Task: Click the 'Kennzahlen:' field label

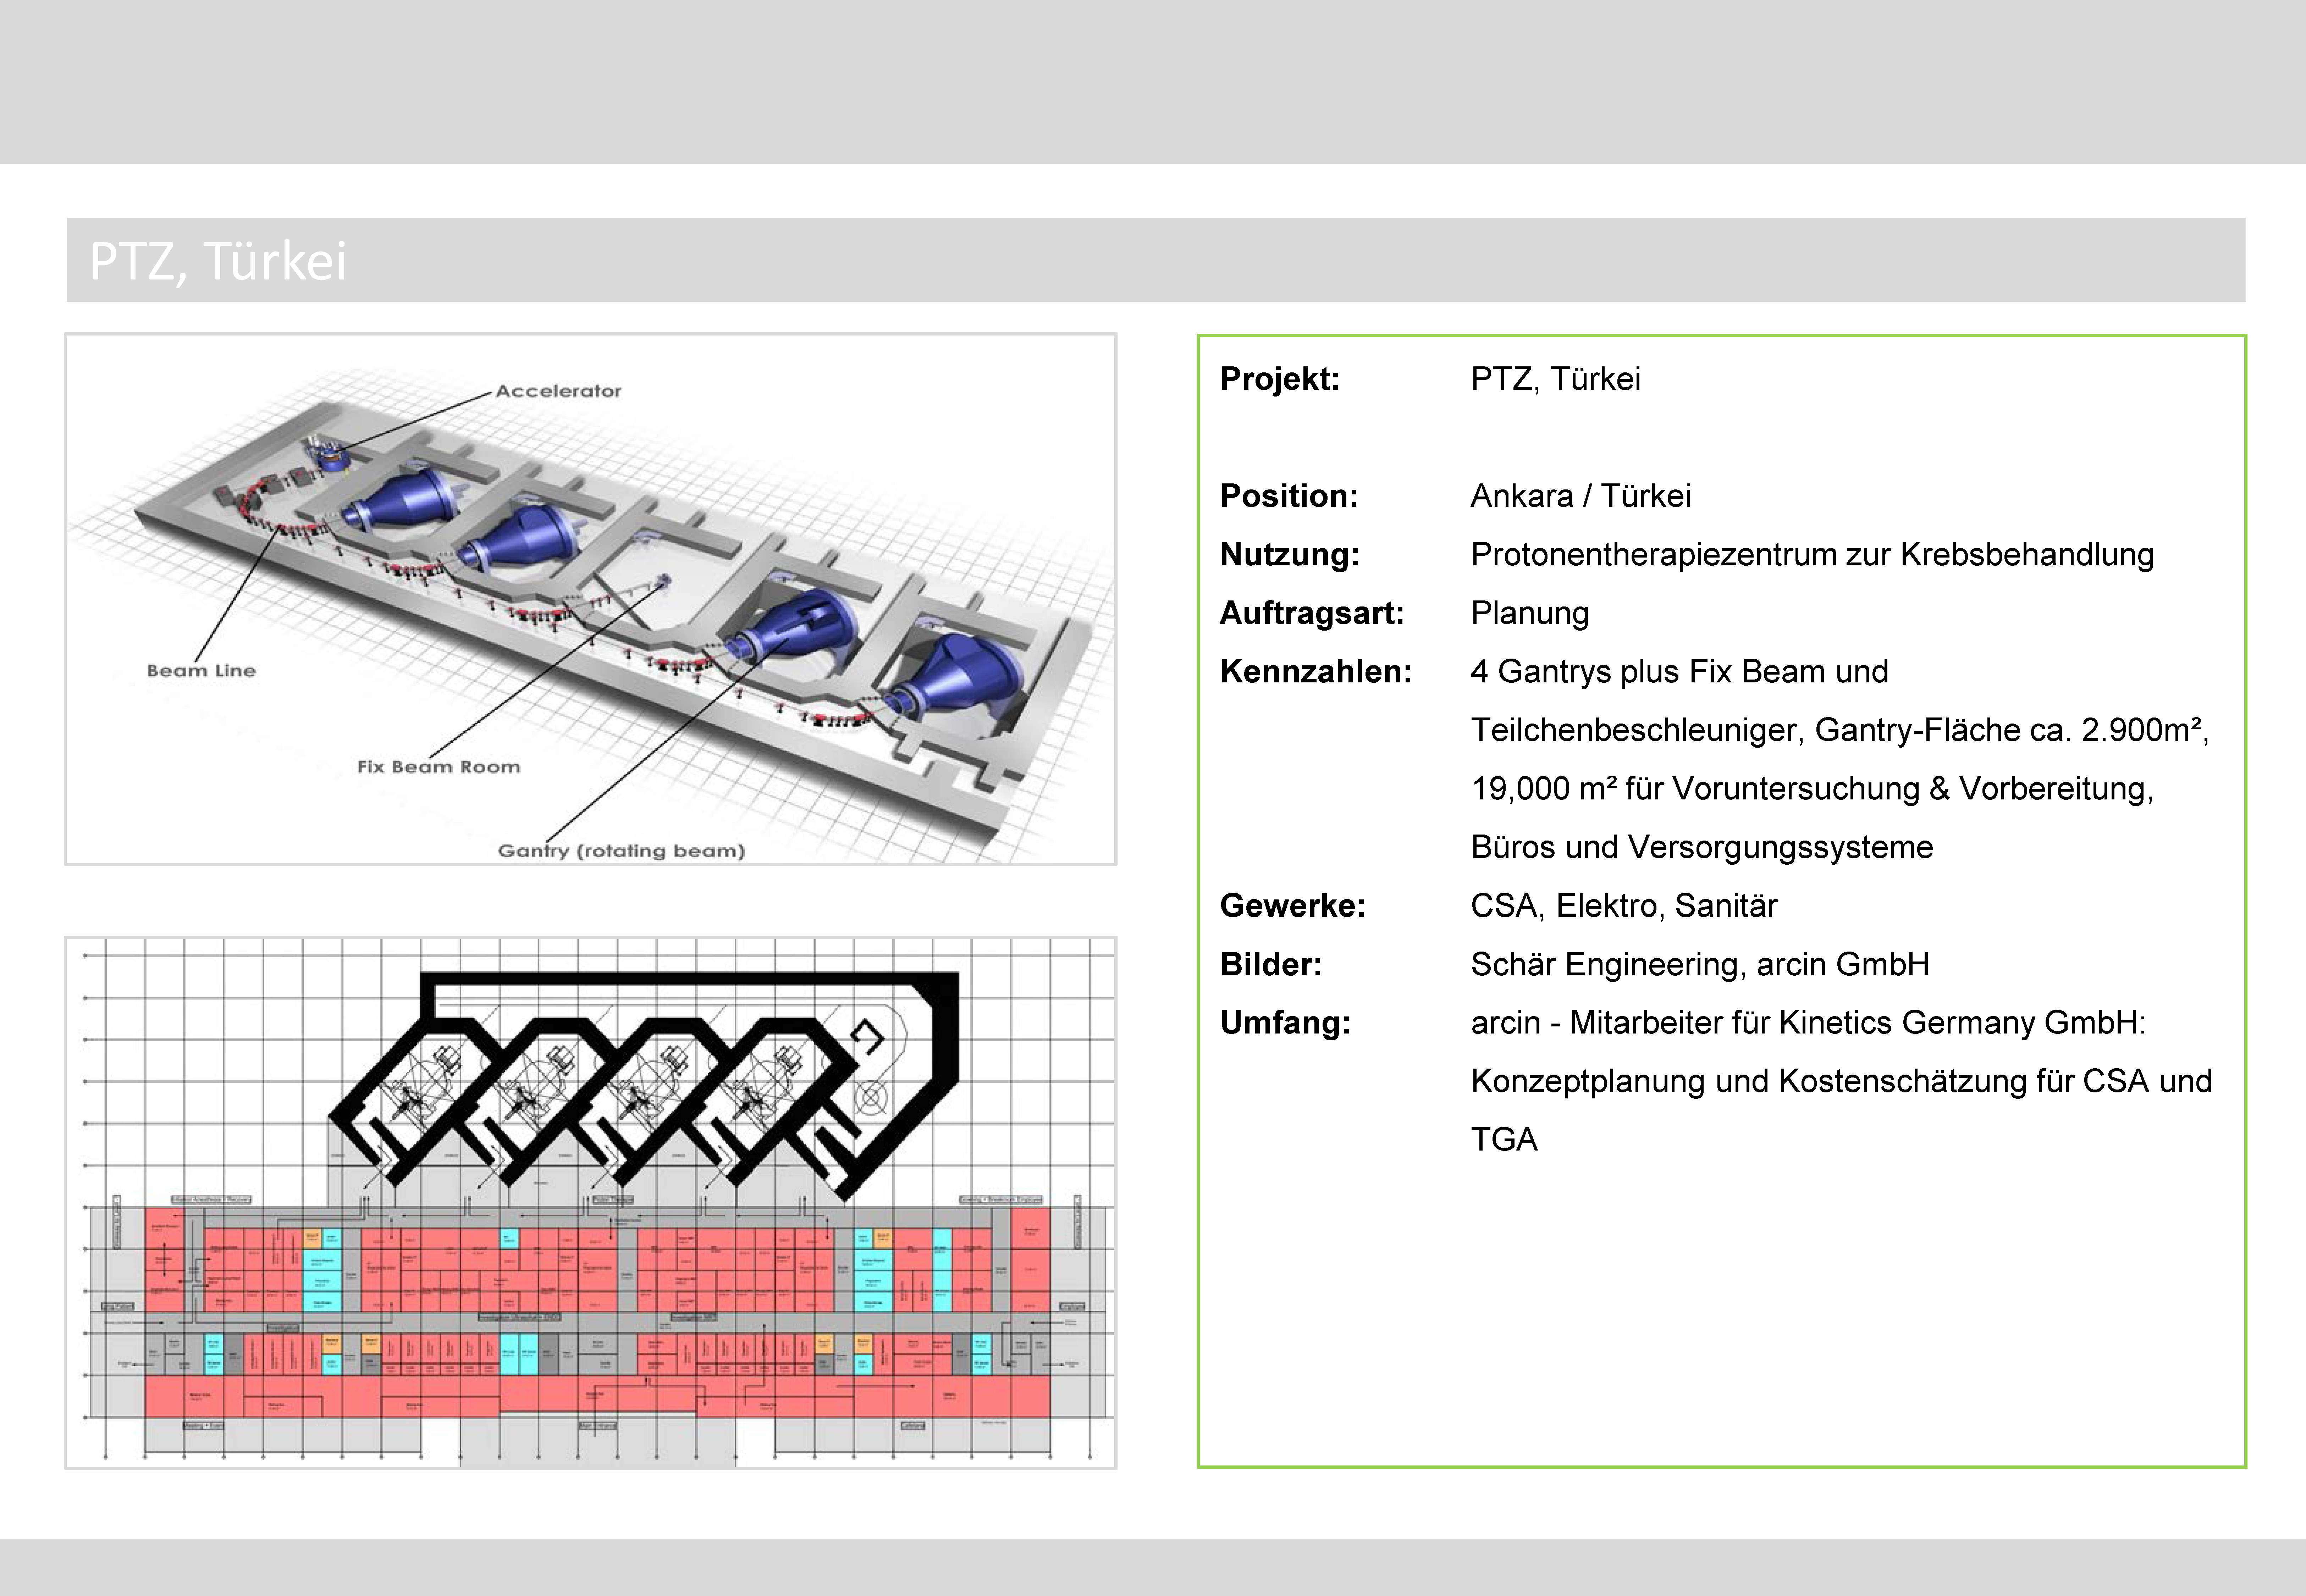Action: pos(1316,671)
